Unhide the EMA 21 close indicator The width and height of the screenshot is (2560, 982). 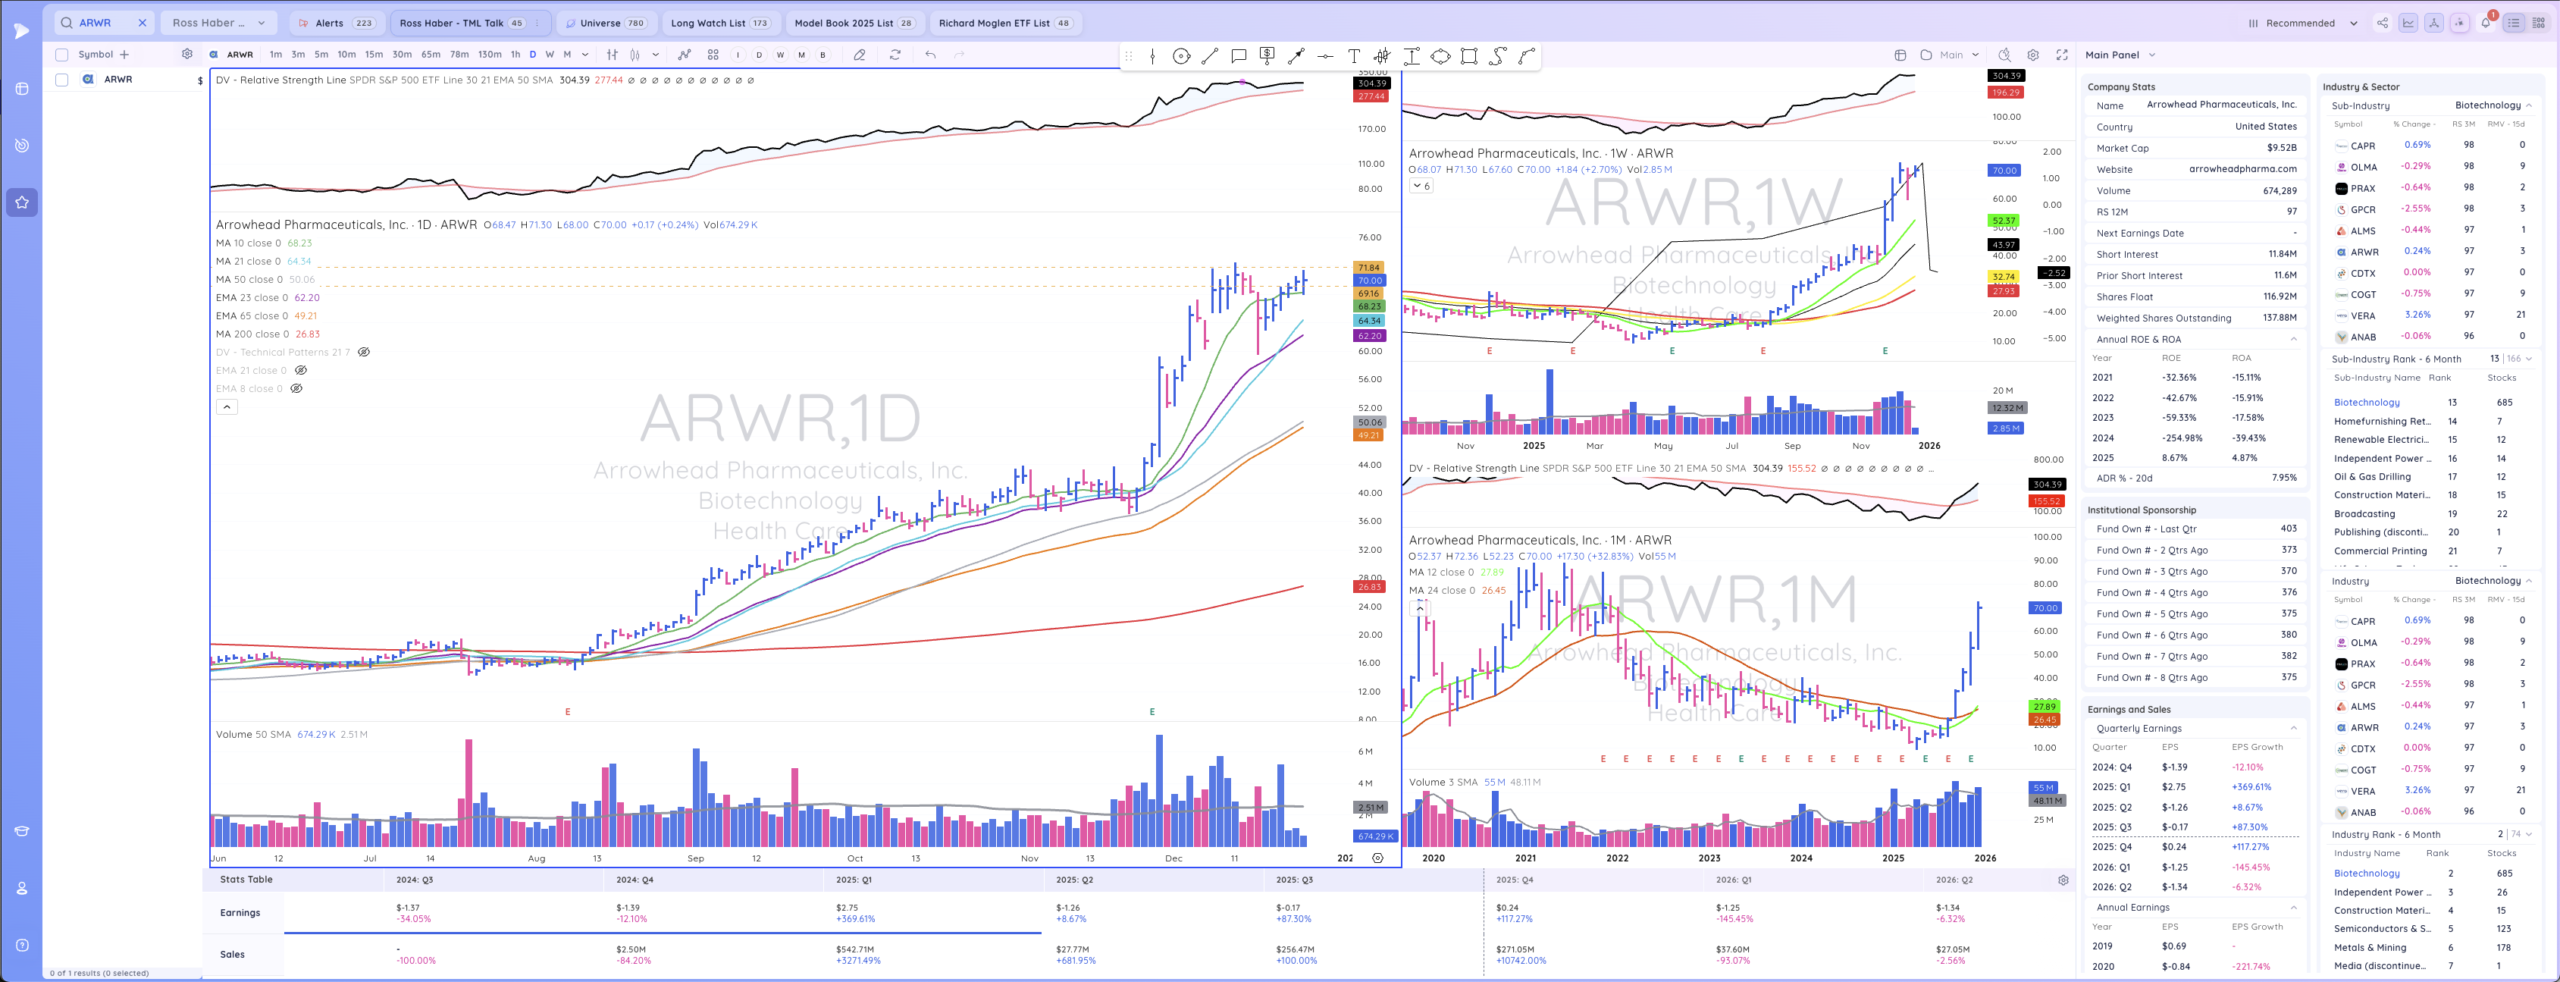coord(300,370)
